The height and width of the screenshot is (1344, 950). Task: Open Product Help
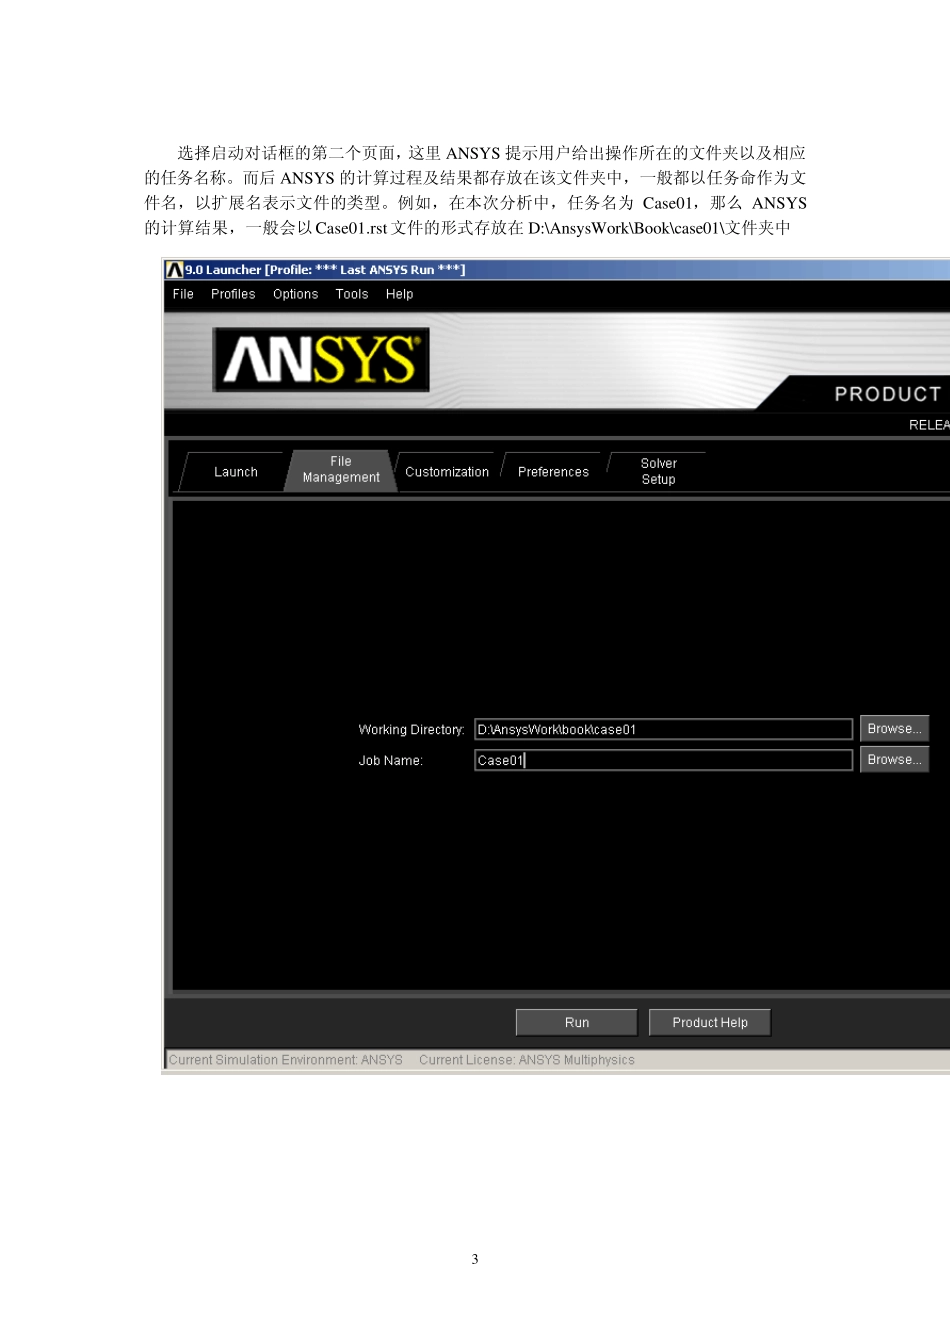point(710,1022)
